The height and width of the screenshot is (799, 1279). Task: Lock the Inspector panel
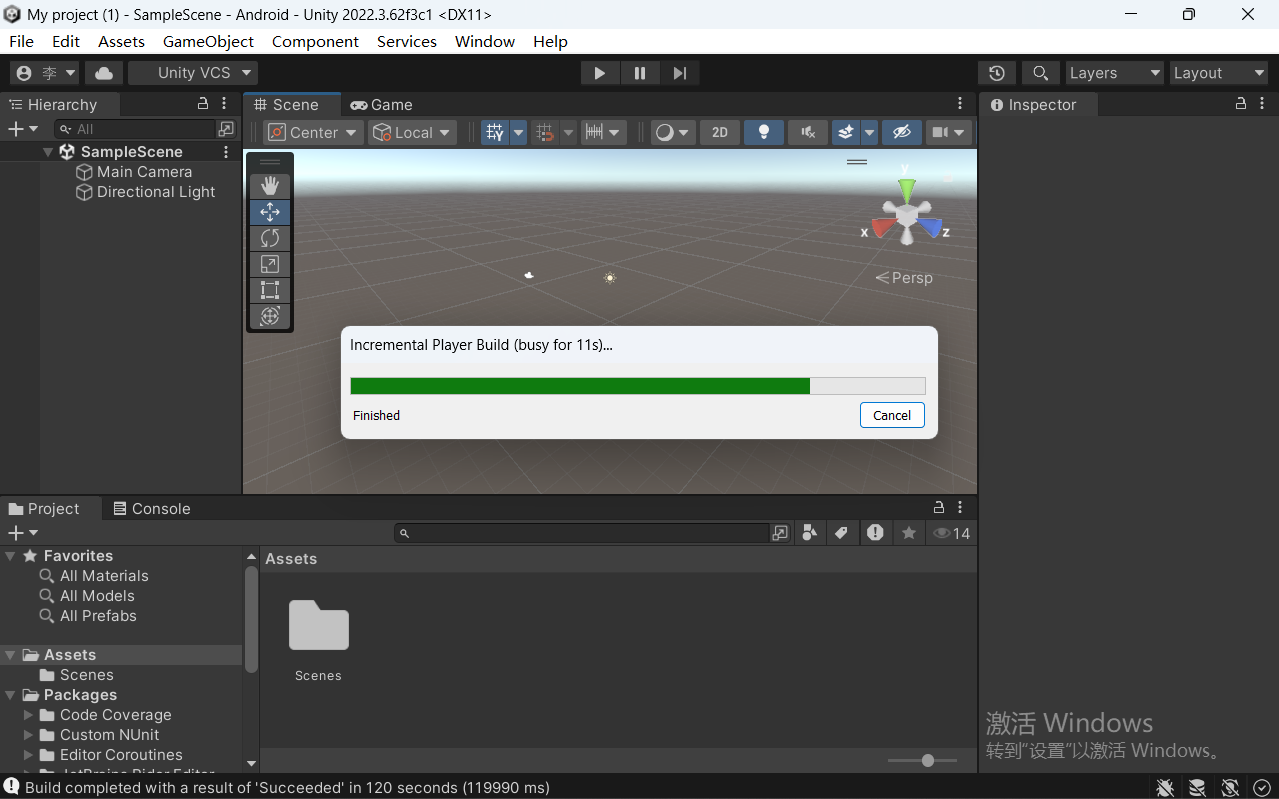[x=1241, y=104]
